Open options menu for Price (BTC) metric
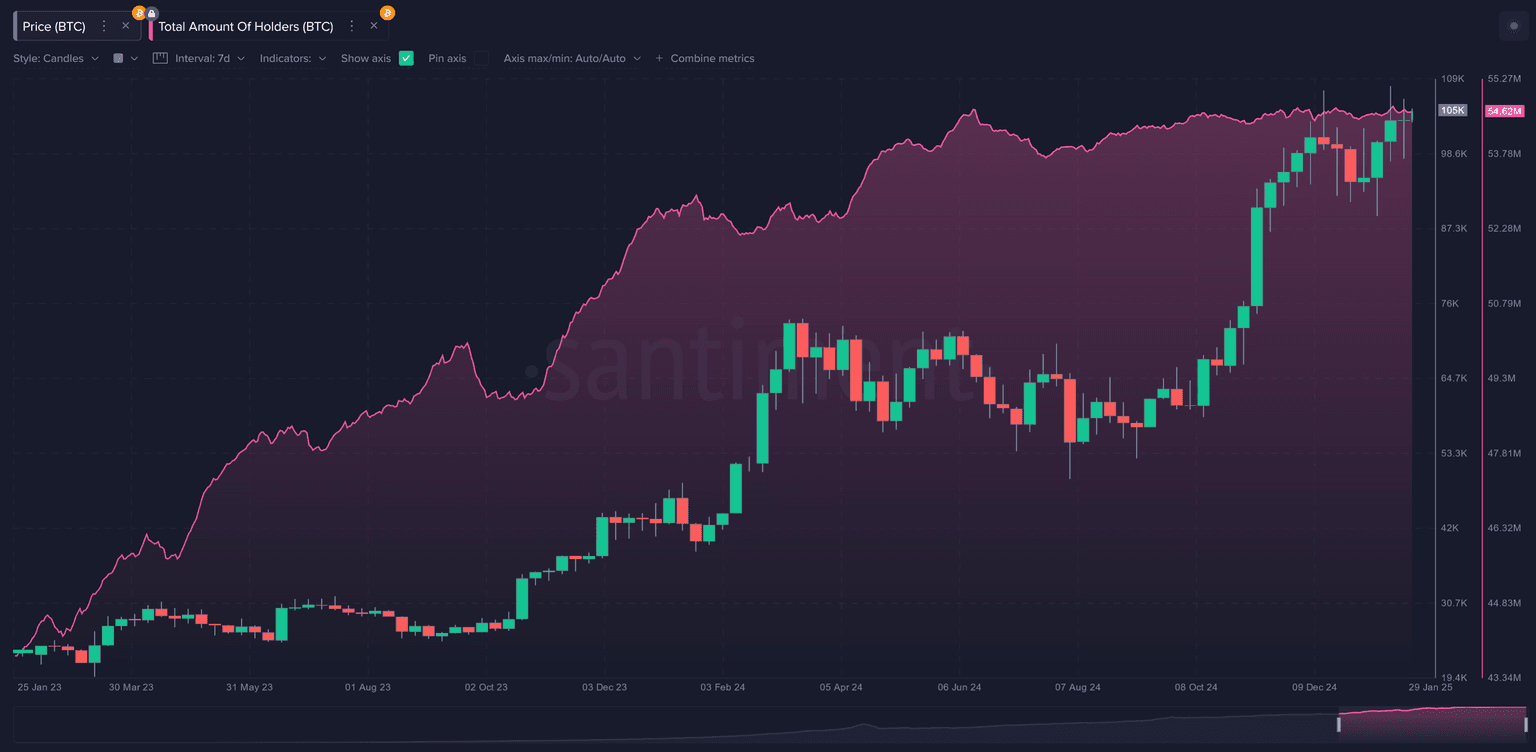Viewport: 1536px width, 752px height. [104, 26]
